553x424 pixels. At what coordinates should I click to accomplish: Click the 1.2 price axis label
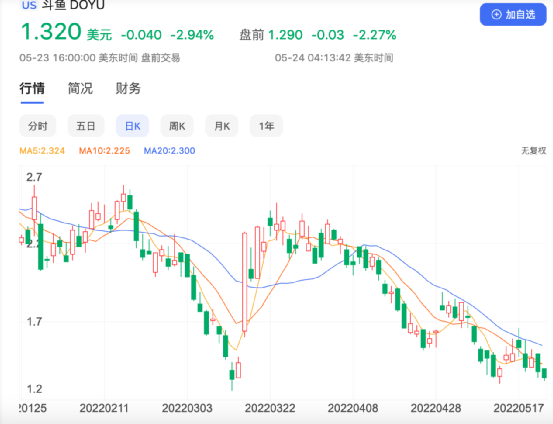coord(34,389)
